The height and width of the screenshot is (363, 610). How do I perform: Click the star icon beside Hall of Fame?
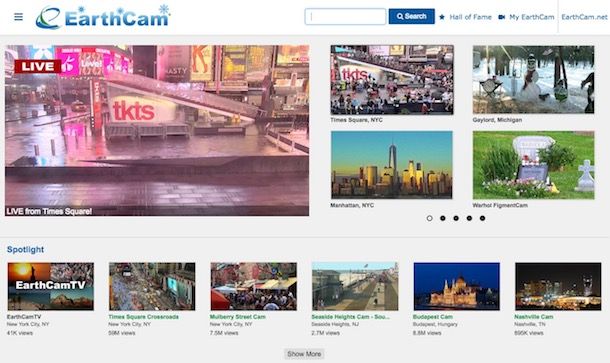pyautogui.click(x=442, y=17)
